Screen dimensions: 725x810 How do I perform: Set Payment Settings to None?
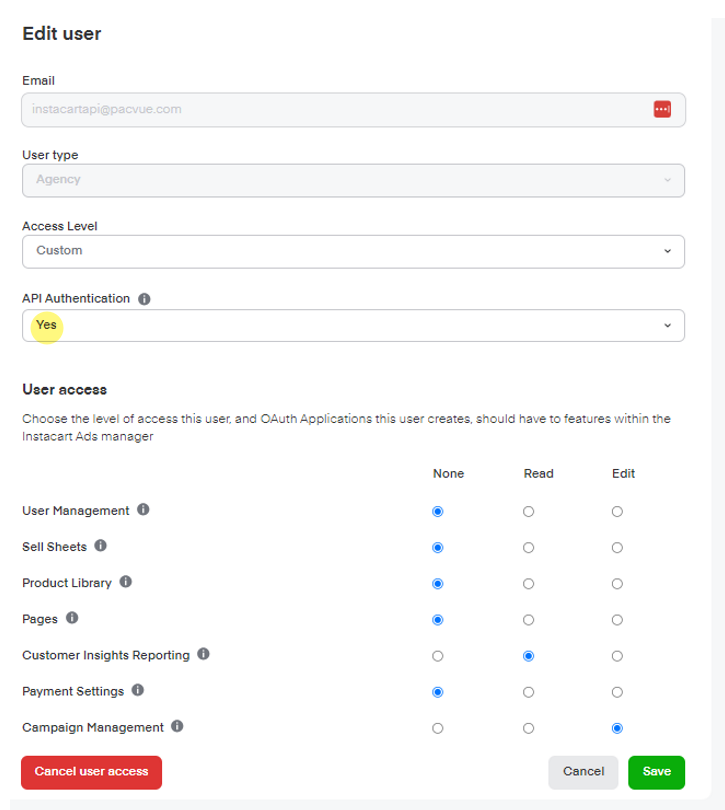pyautogui.click(x=438, y=693)
